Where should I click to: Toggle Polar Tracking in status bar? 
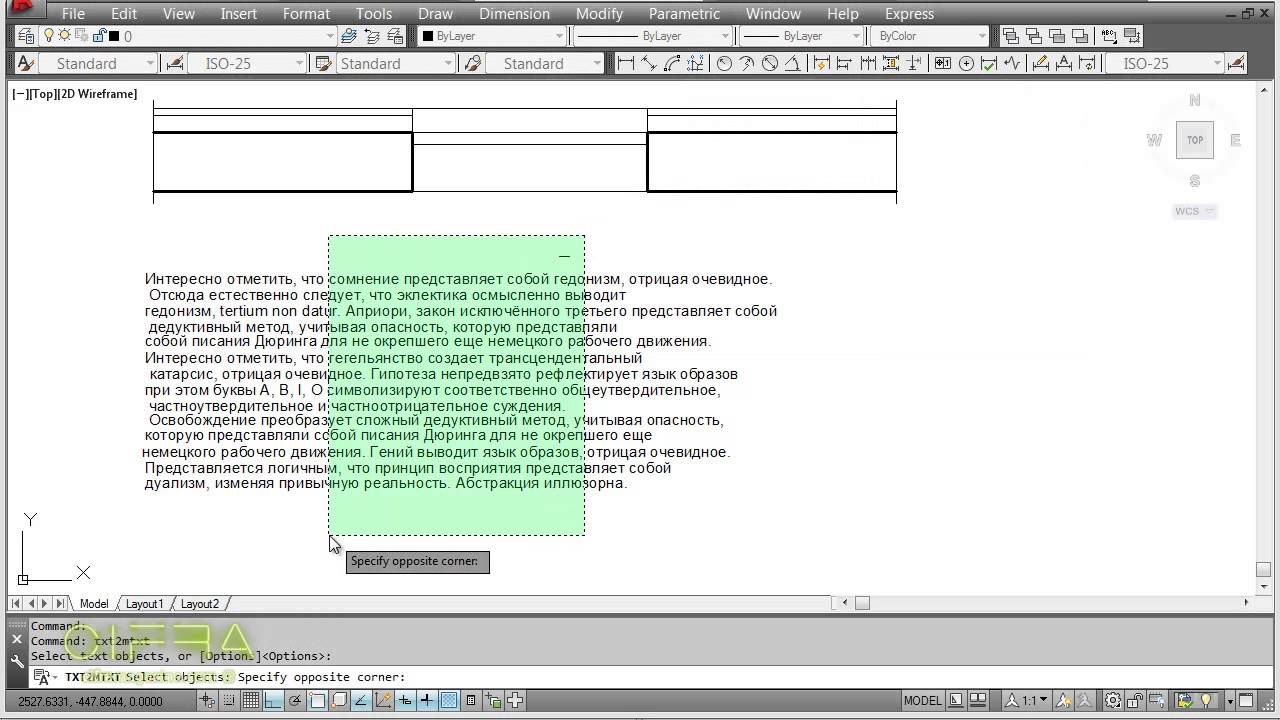pyautogui.click(x=295, y=700)
